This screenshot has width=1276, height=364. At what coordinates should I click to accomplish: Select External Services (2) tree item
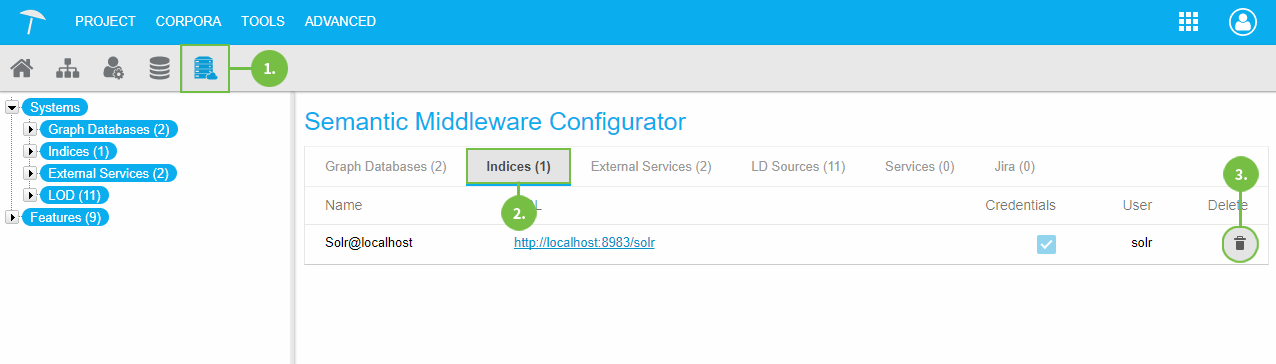point(108,173)
